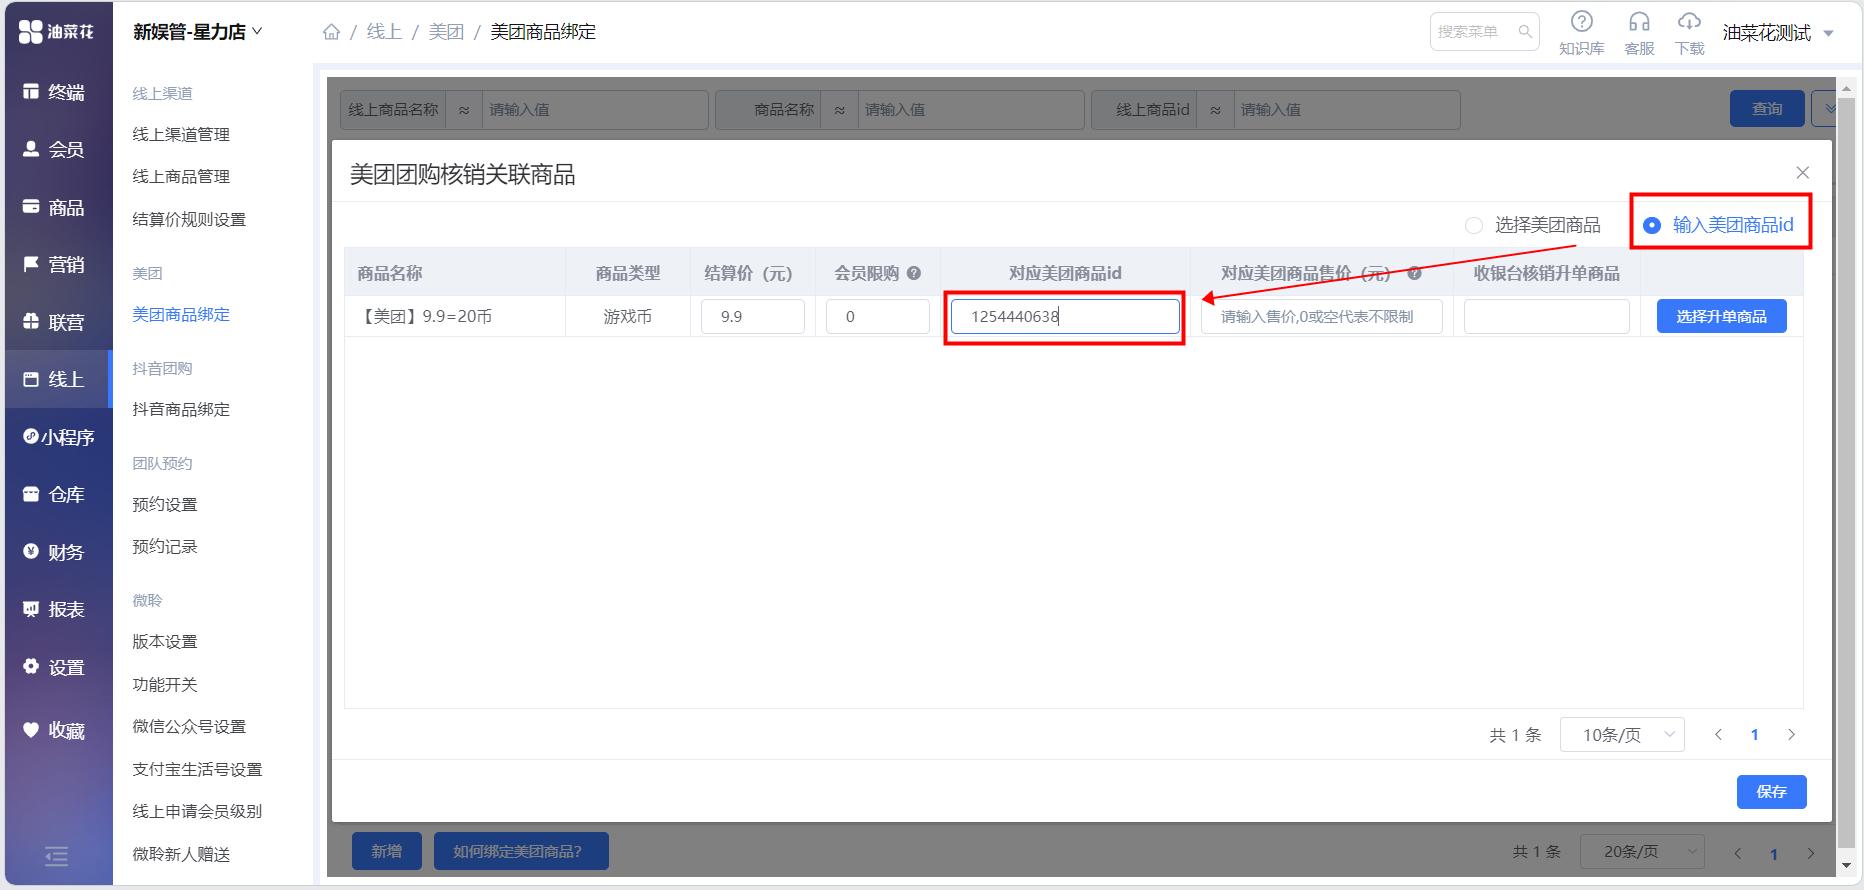Open the 仓库 sidebar section
Screen dimensions: 1864x890
(x=56, y=494)
